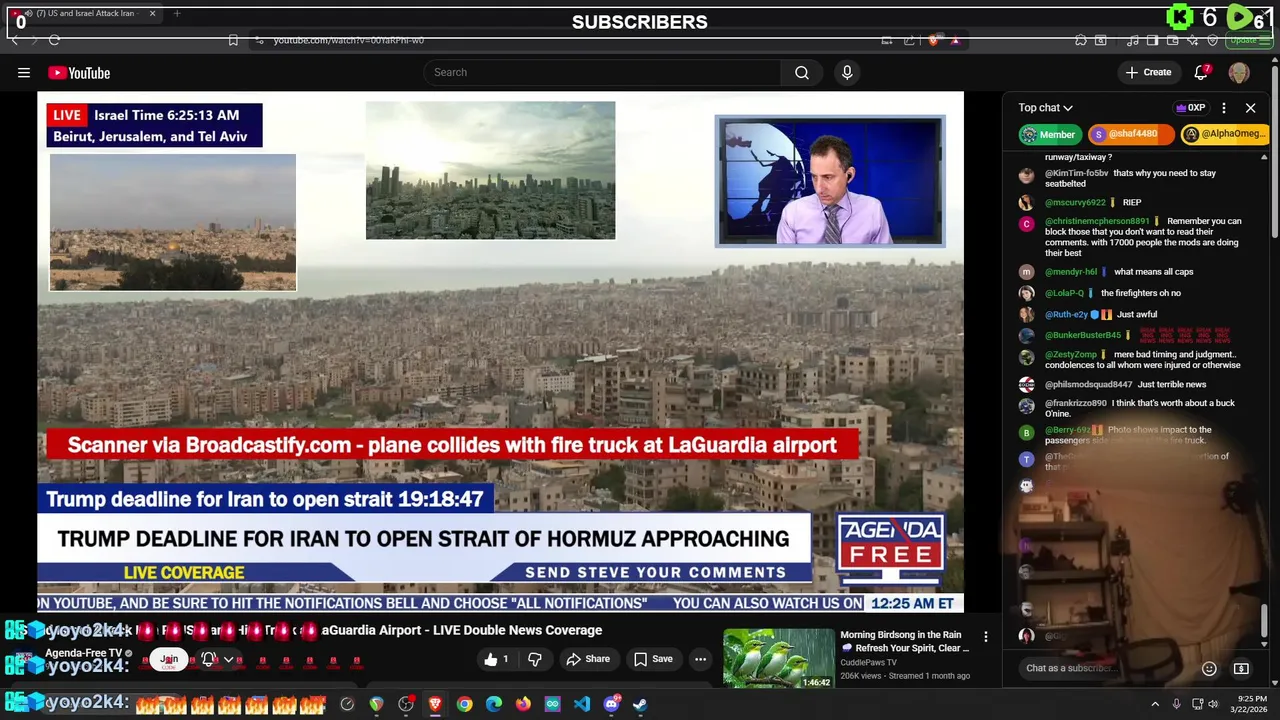Open the @AlphaOmeg... Super Chat chip
The width and height of the screenshot is (1280, 720).
pos(1223,134)
